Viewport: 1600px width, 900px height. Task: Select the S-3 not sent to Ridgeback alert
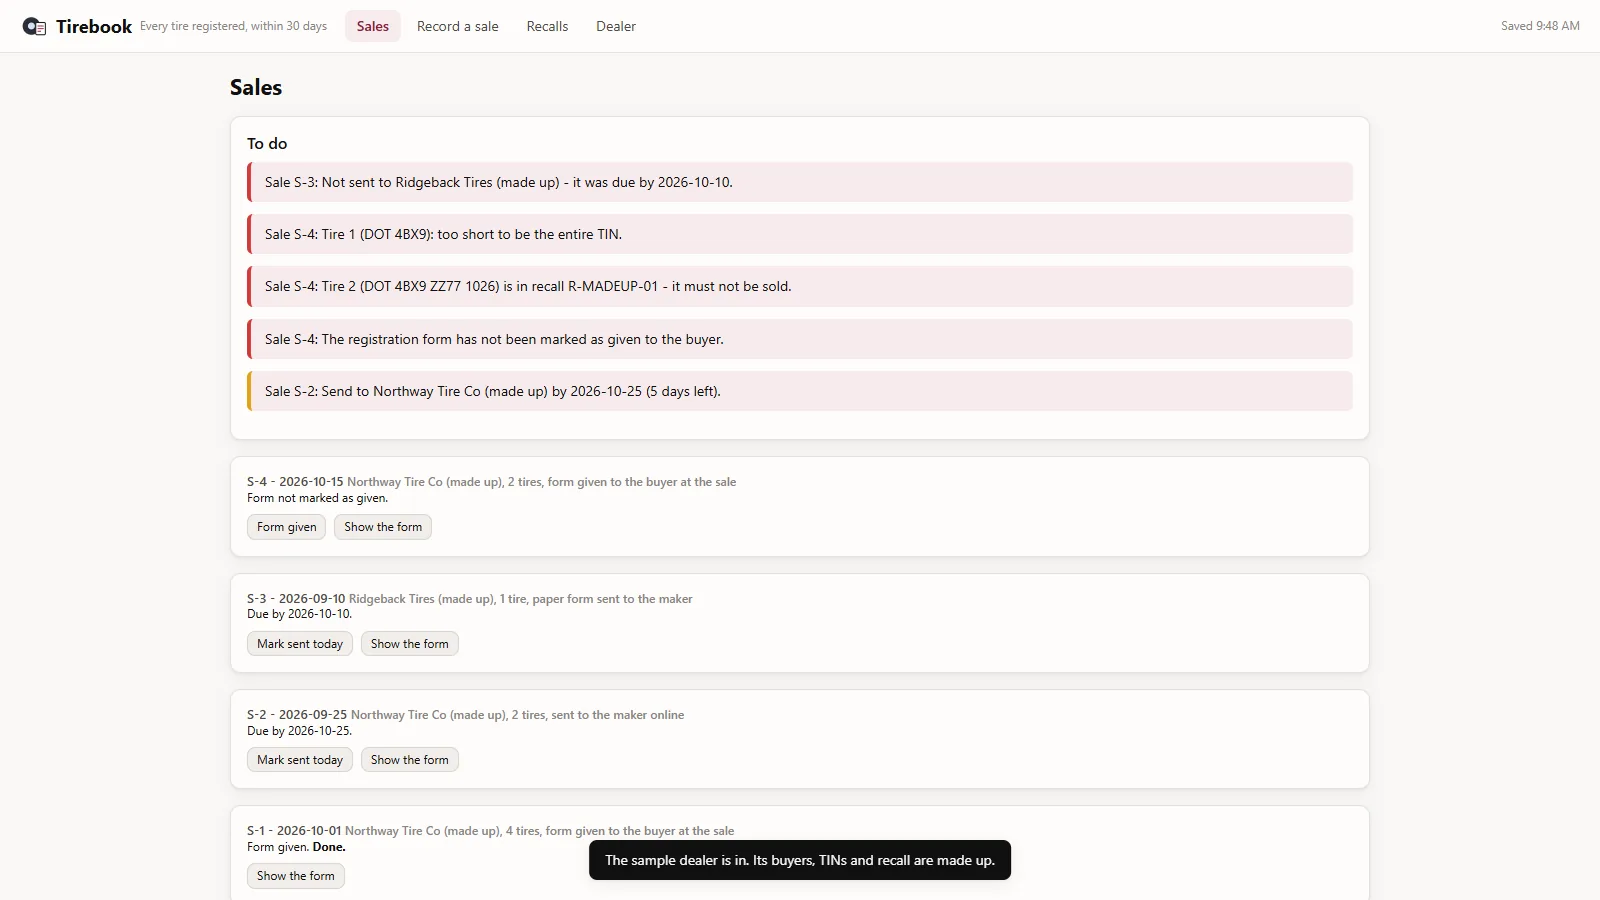[x=800, y=182]
